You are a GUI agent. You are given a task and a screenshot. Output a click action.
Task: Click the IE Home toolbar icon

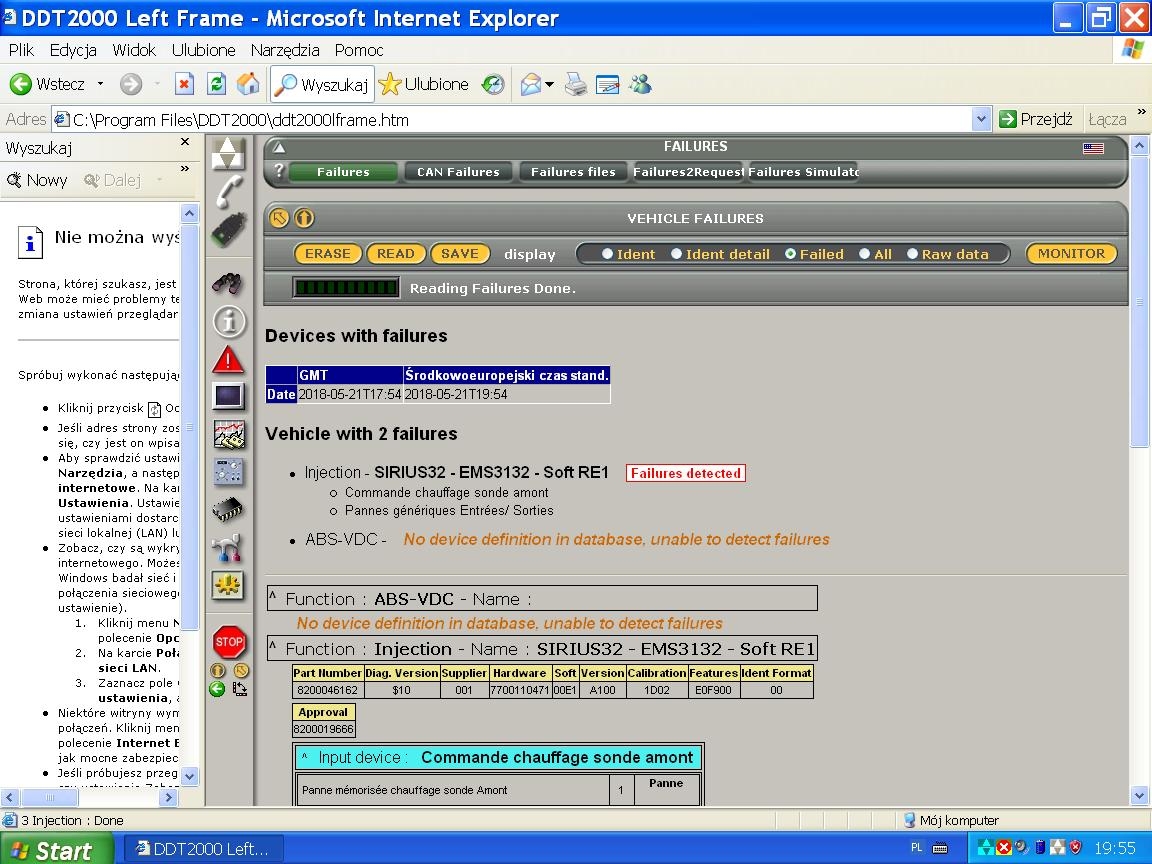click(x=248, y=84)
